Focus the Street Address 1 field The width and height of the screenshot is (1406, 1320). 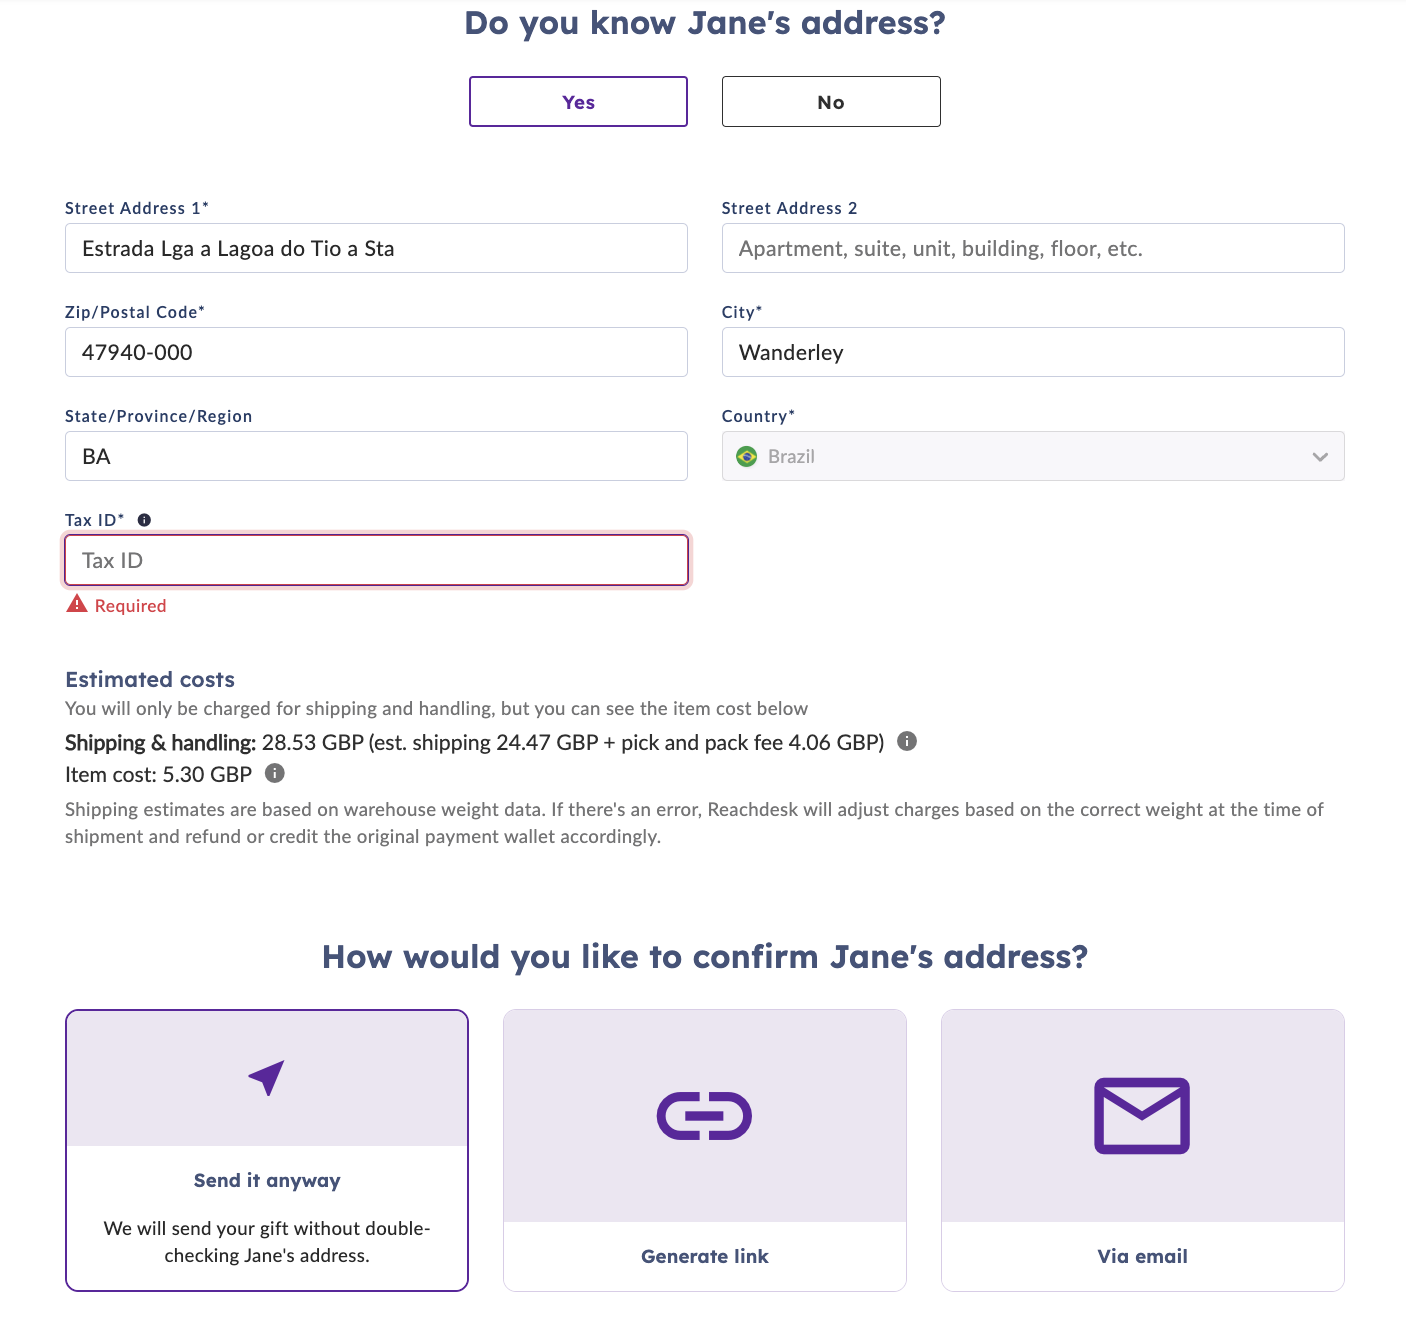pyautogui.click(x=376, y=248)
